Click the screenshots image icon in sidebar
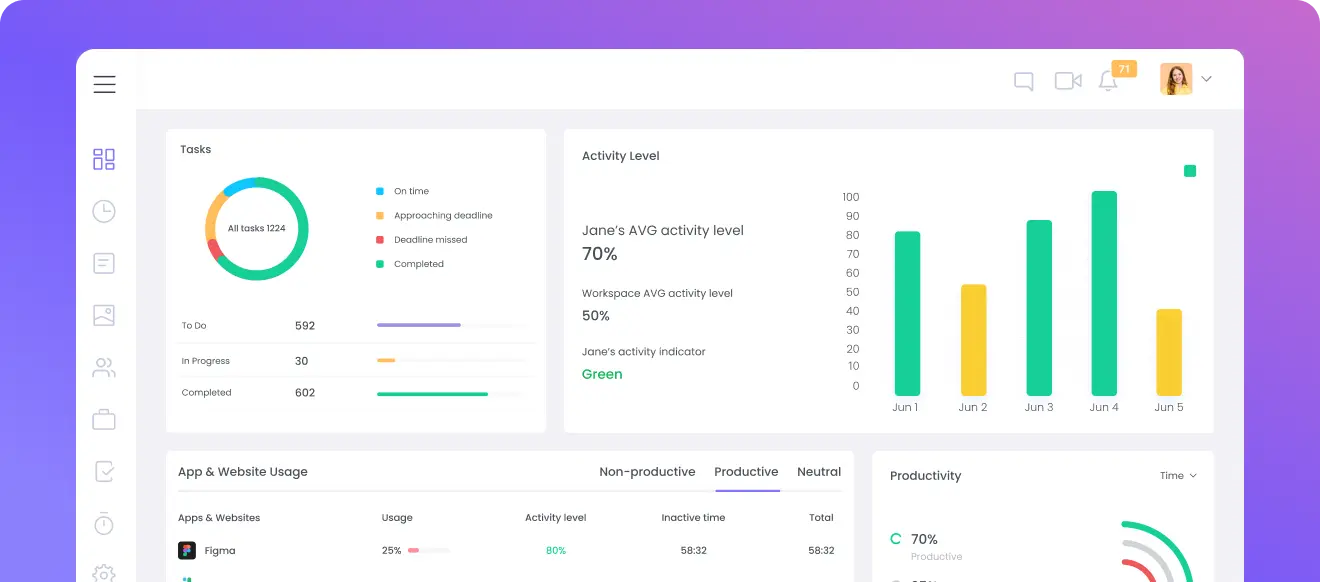Screen dimensions: 1320x582 [103, 314]
